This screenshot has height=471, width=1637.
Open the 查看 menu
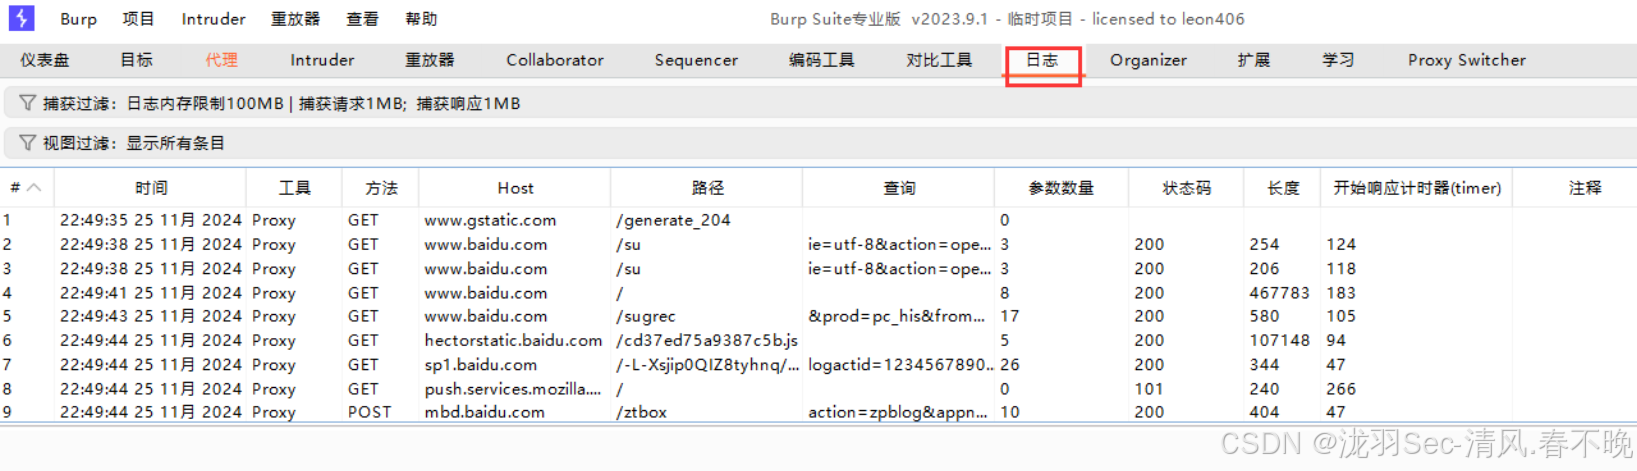pos(362,19)
